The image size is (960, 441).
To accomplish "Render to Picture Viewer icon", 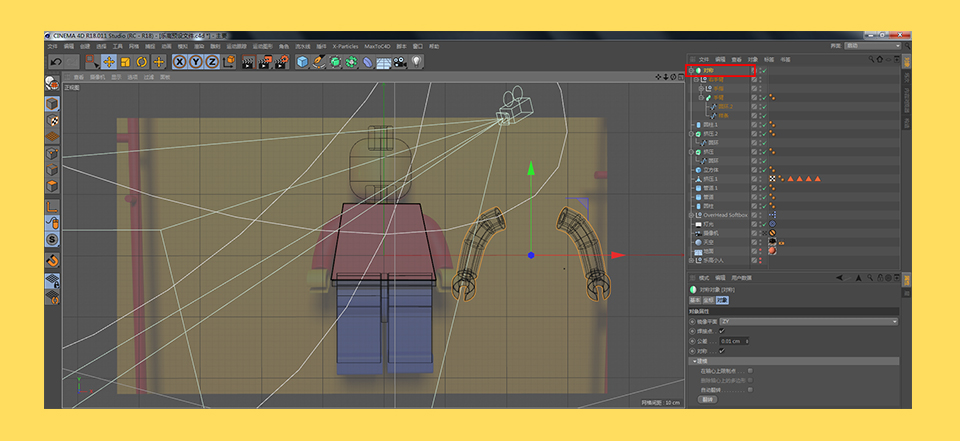I will pos(264,62).
